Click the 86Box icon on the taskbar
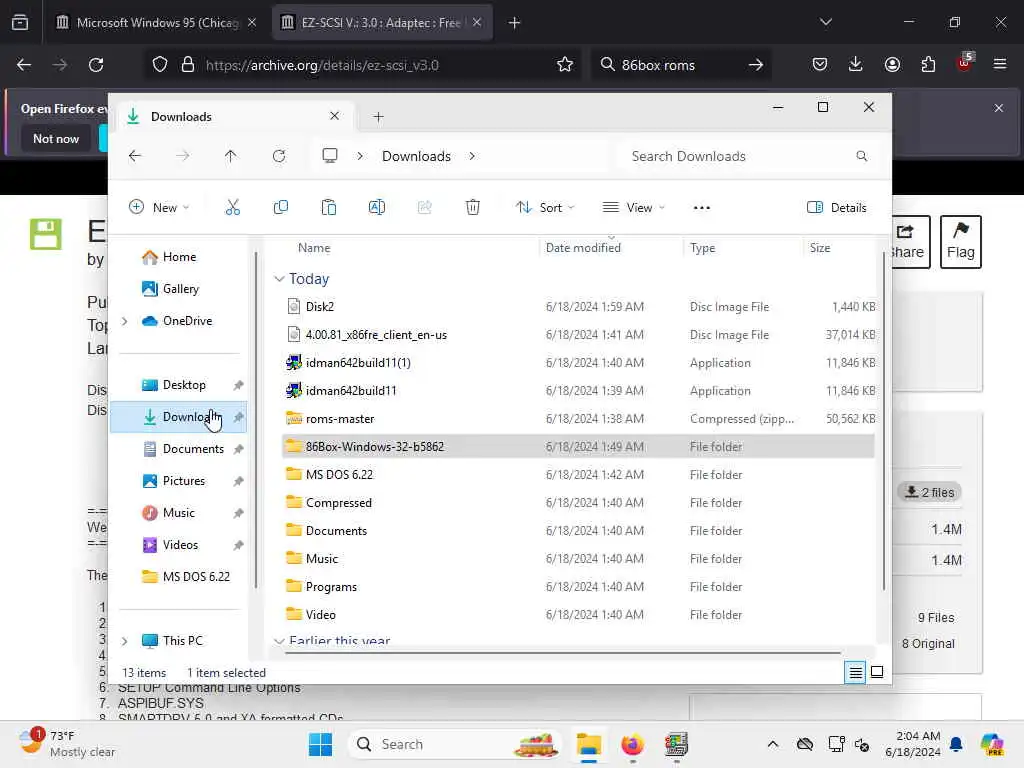The image size is (1024, 768). pyautogui.click(x=676, y=744)
